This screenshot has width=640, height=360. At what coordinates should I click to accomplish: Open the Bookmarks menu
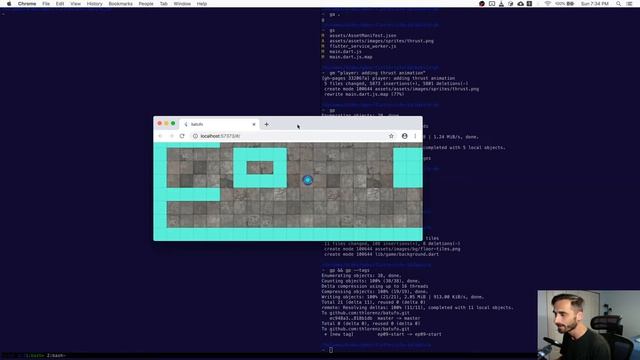coord(120,4)
